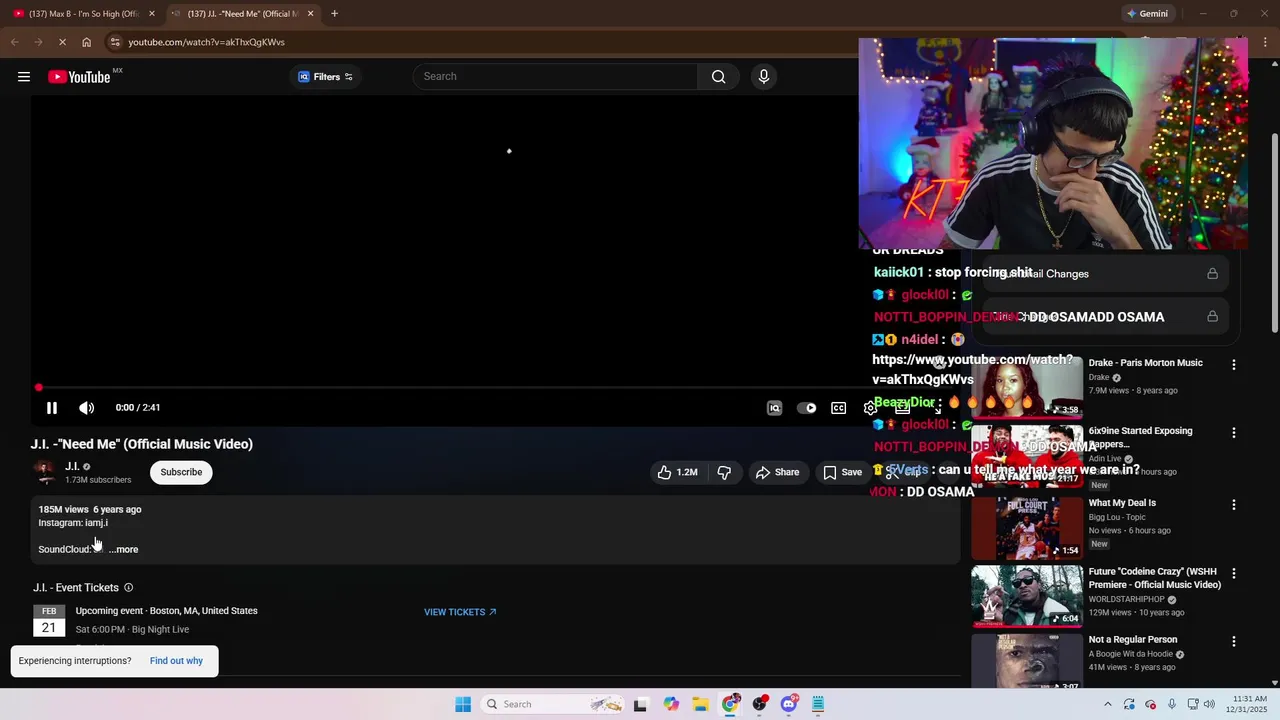
Task: Select the J.I. Need Me browser tab
Action: click(237, 14)
